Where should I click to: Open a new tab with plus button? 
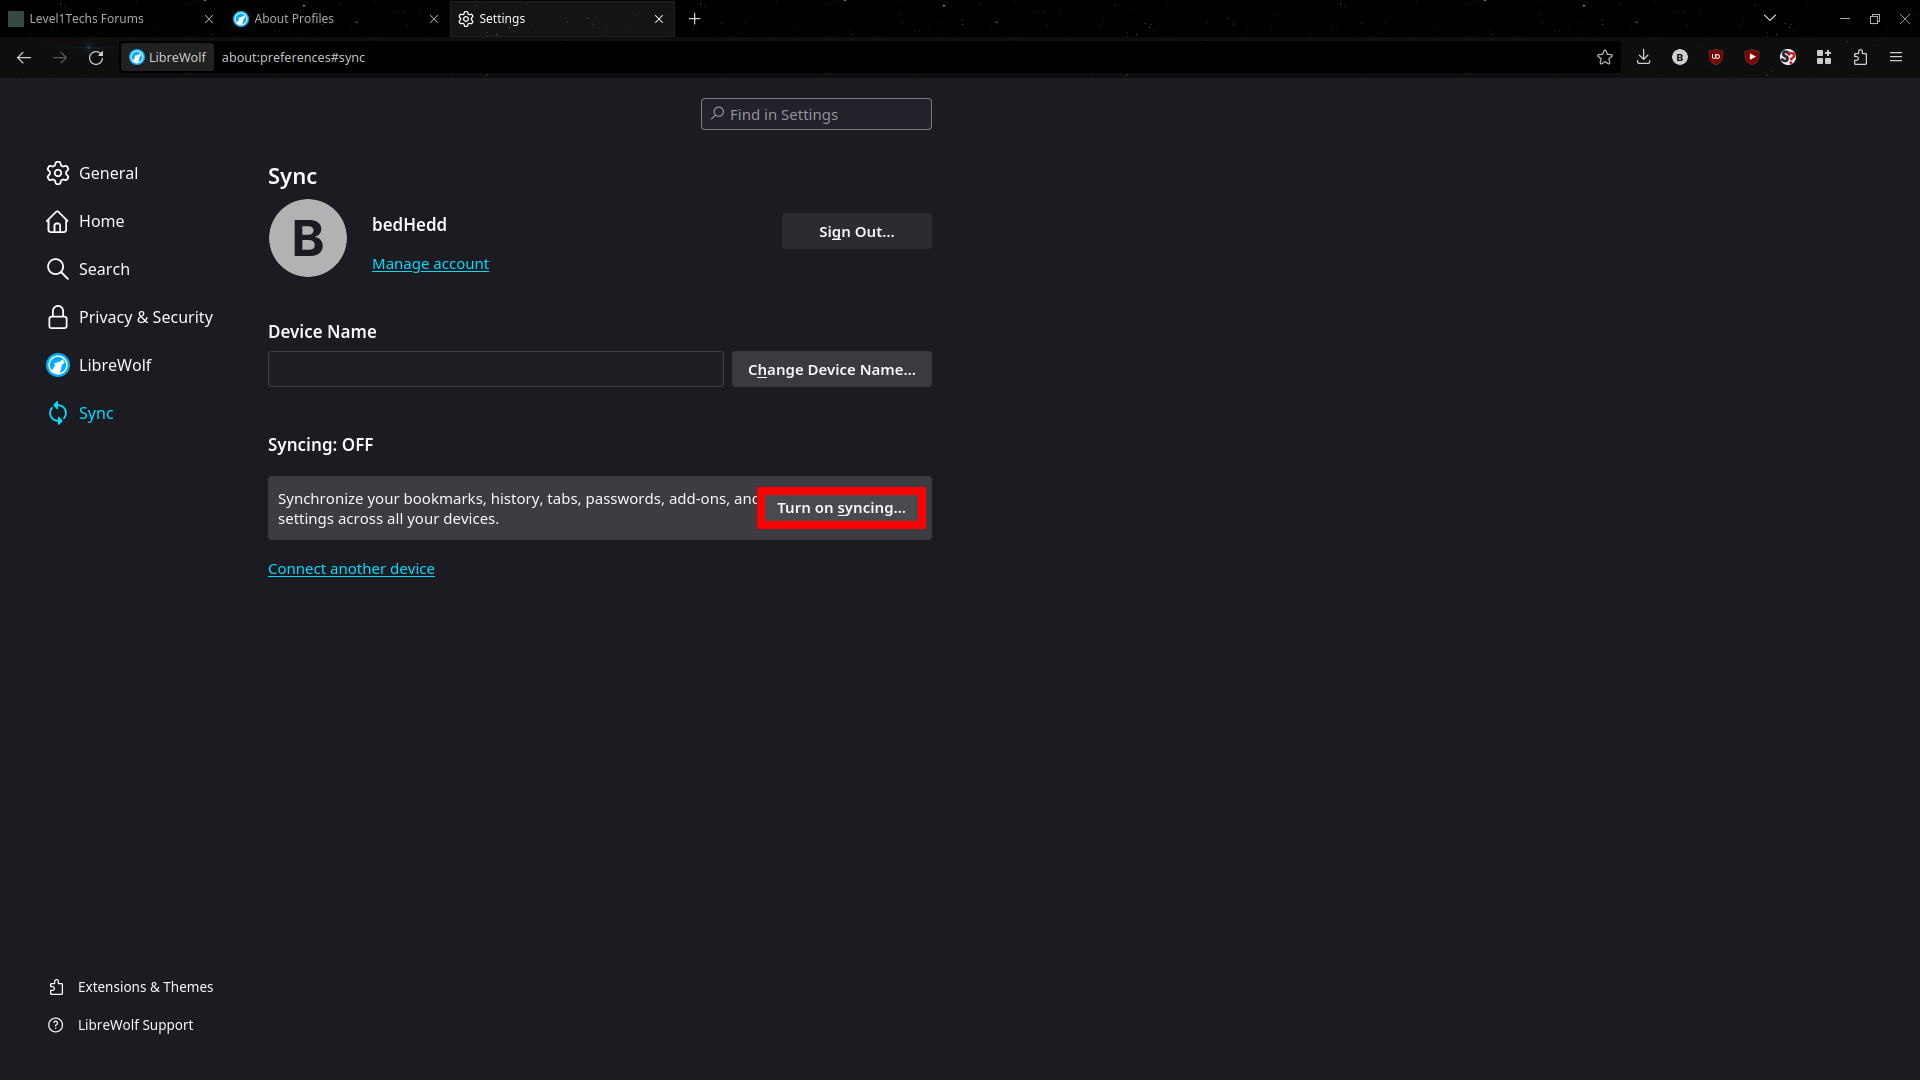695,18
